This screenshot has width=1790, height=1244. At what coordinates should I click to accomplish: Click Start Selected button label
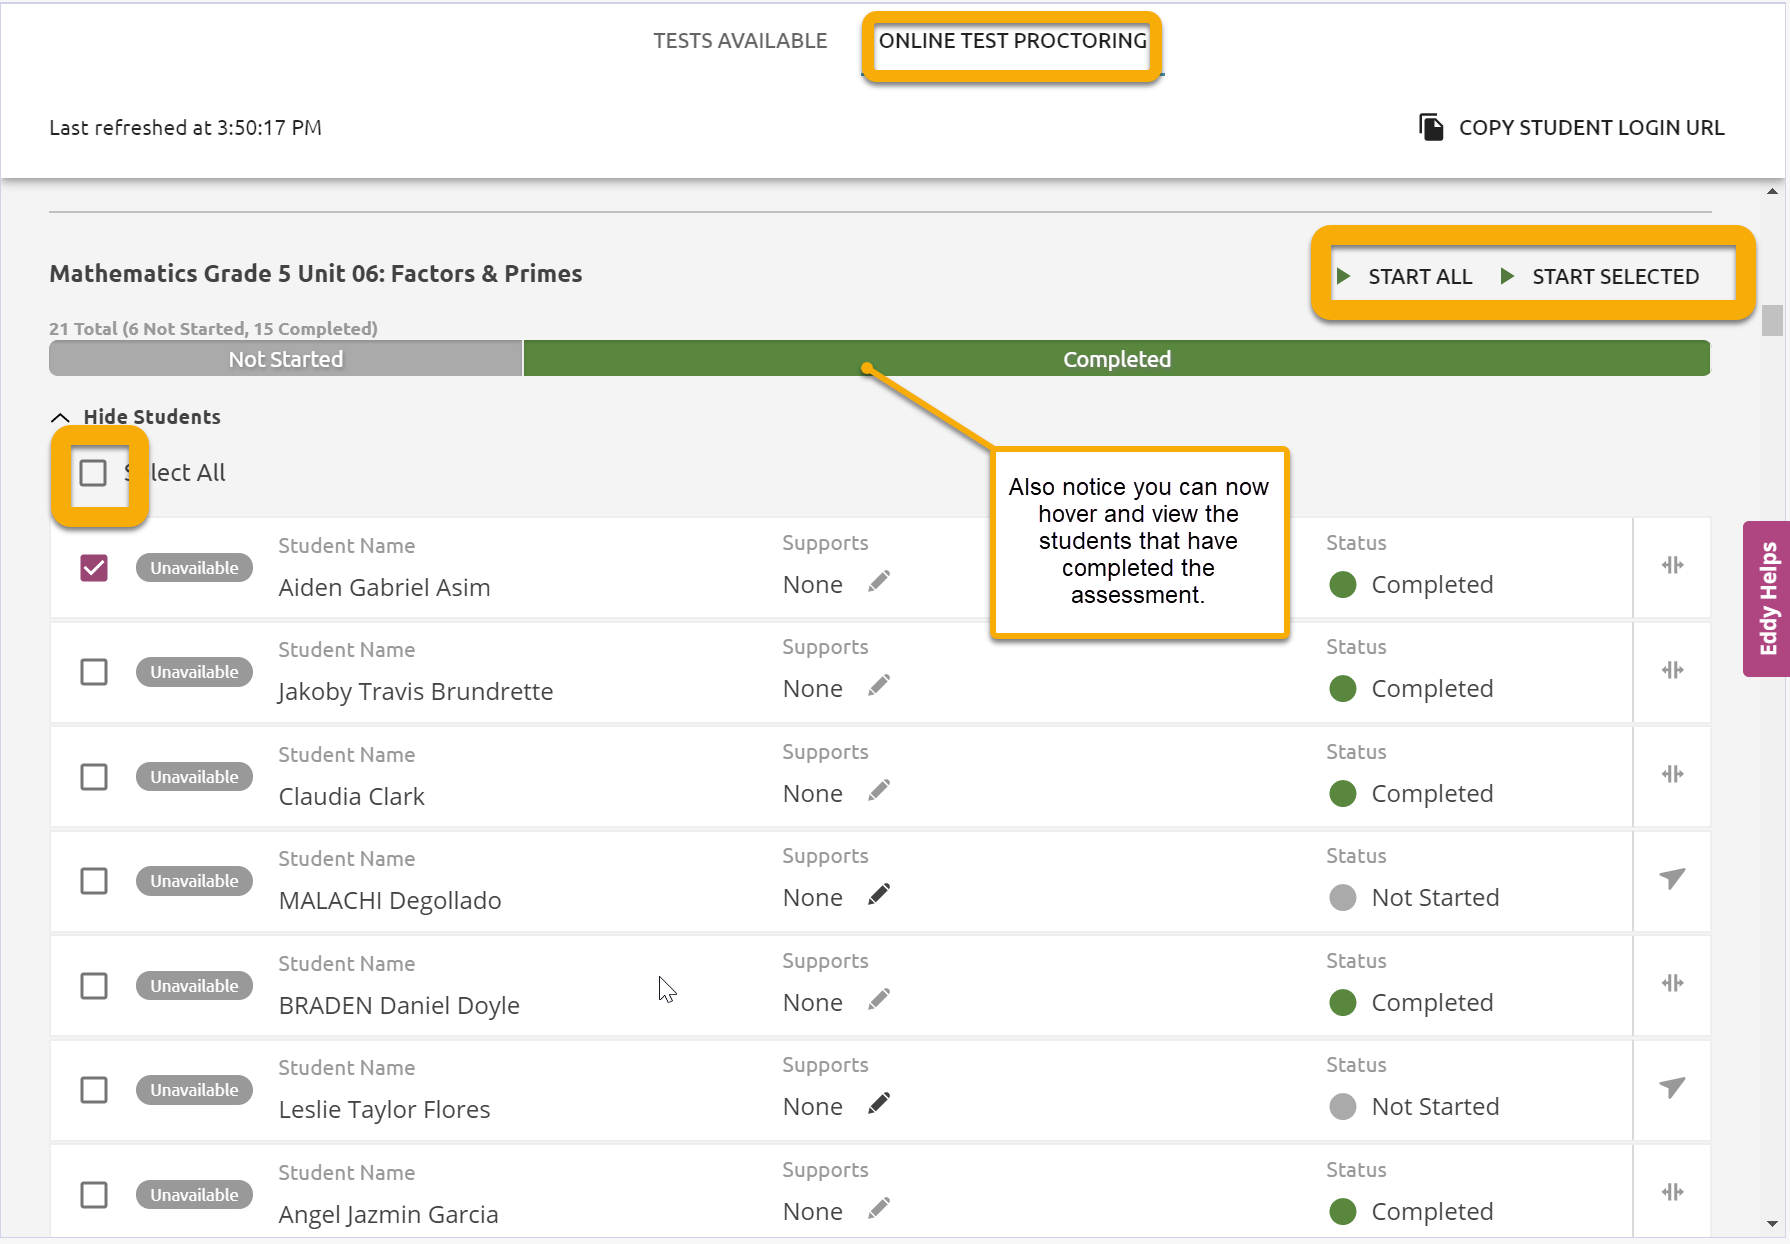(1615, 277)
